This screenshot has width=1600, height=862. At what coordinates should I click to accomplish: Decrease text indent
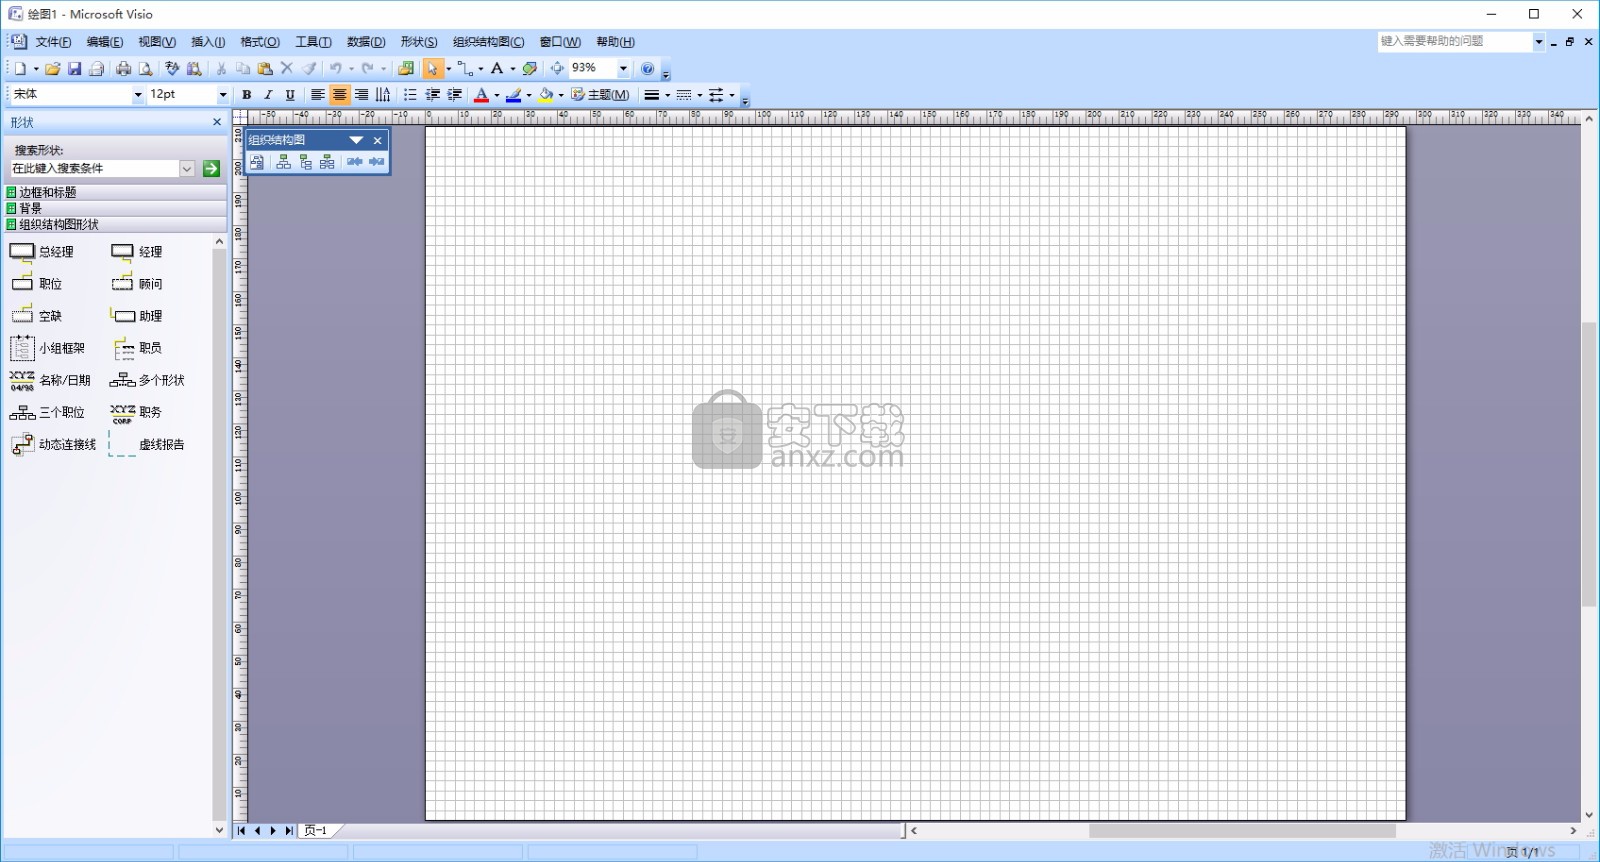(432, 95)
